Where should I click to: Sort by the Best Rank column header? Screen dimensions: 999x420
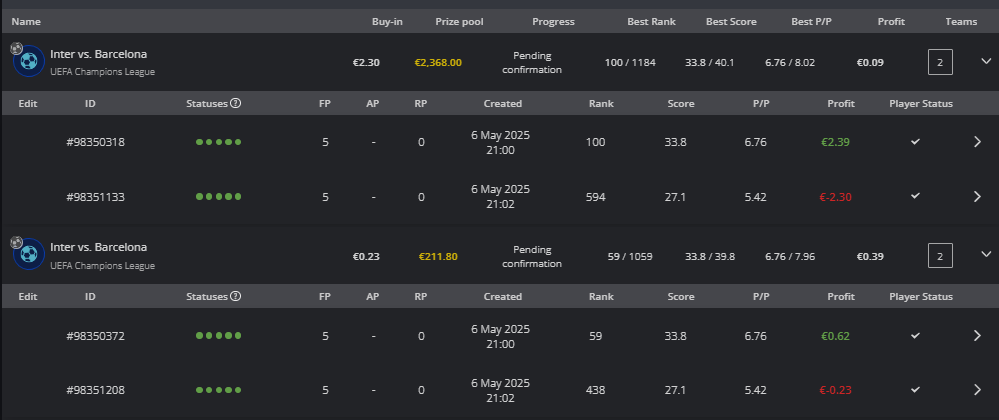[x=651, y=22]
